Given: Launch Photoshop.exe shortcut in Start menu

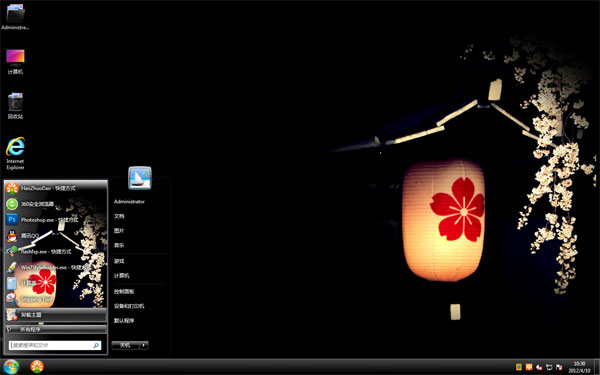Looking at the screenshot, I should click(x=55, y=220).
